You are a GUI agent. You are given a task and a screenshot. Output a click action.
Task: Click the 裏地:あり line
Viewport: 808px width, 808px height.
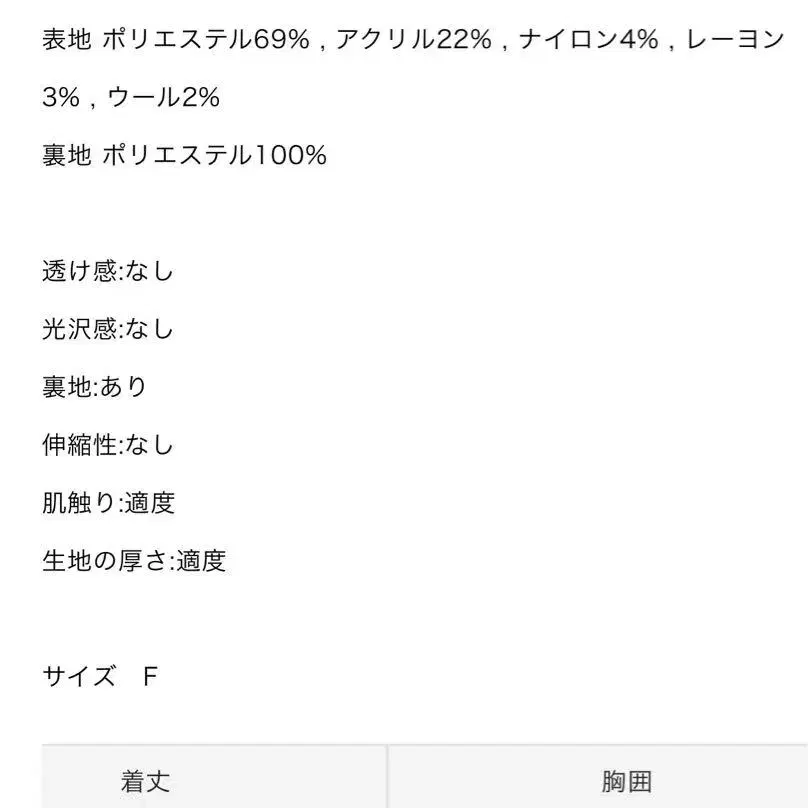95,386
